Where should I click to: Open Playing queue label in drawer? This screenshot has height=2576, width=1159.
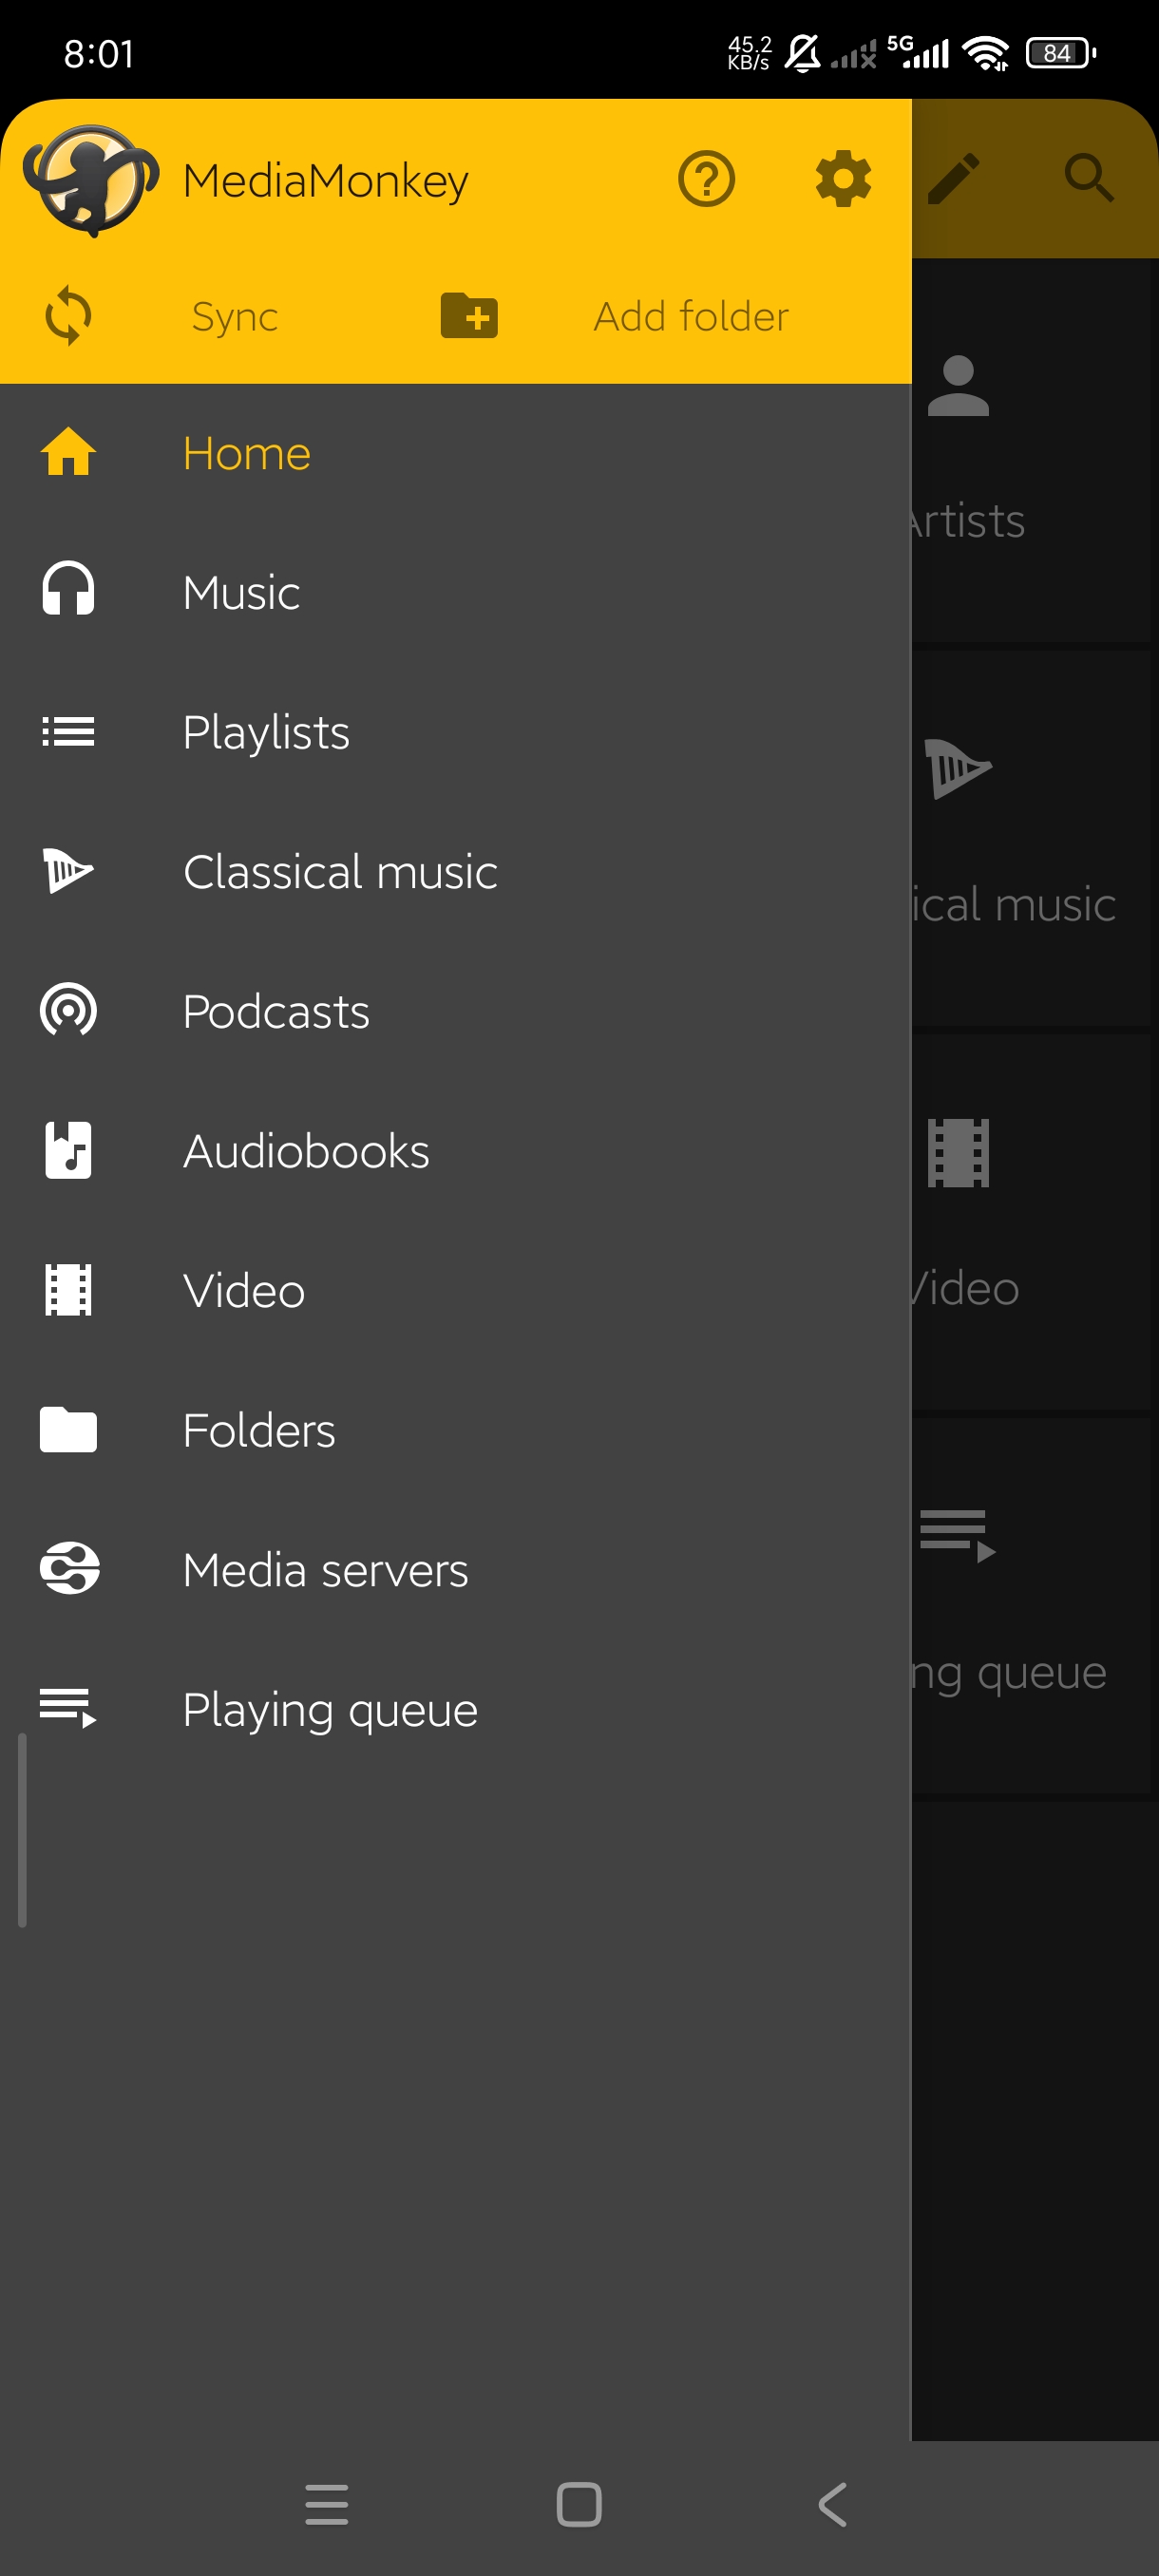click(330, 1710)
